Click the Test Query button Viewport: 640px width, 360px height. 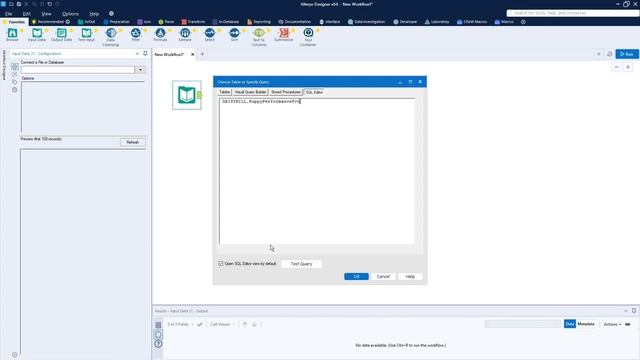click(x=301, y=264)
